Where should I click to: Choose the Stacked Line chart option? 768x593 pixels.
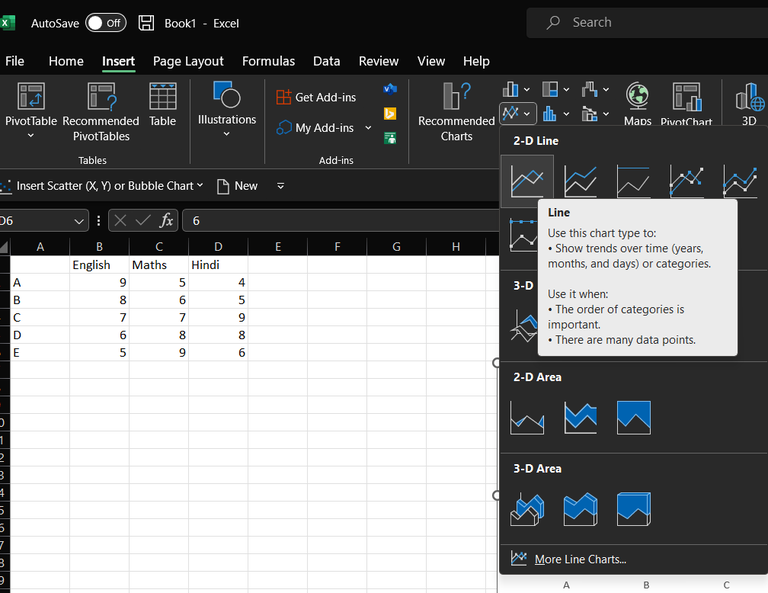(580, 181)
